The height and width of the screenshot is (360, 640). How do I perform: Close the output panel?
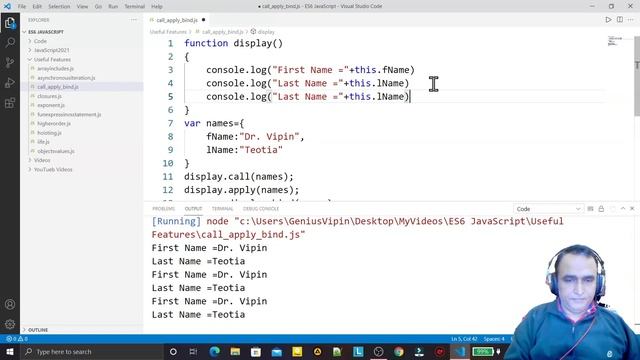point(632,209)
